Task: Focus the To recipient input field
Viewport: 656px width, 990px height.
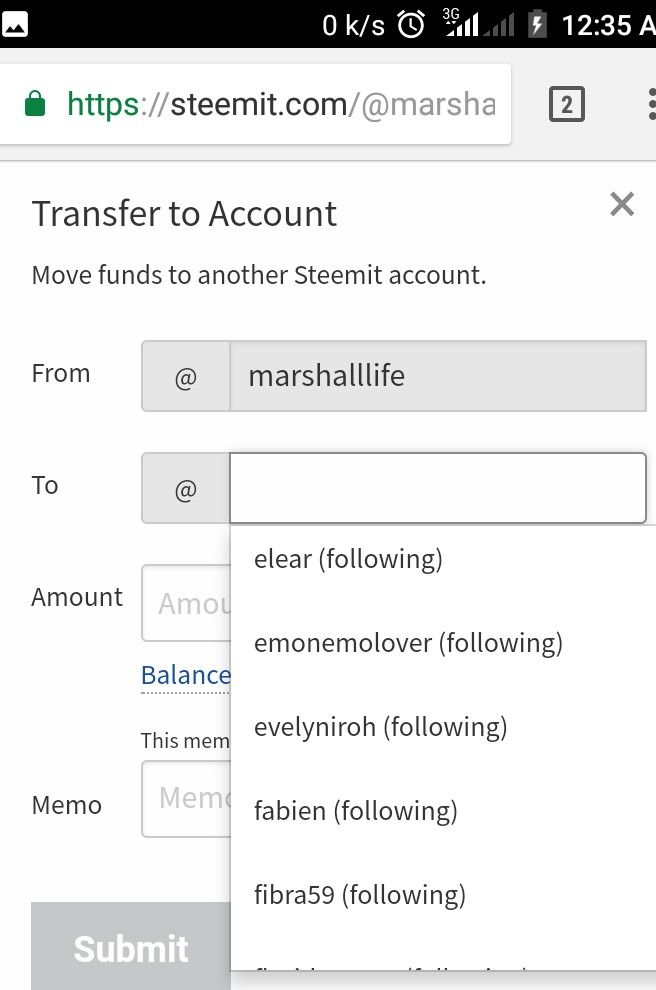Action: coord(437,488)
